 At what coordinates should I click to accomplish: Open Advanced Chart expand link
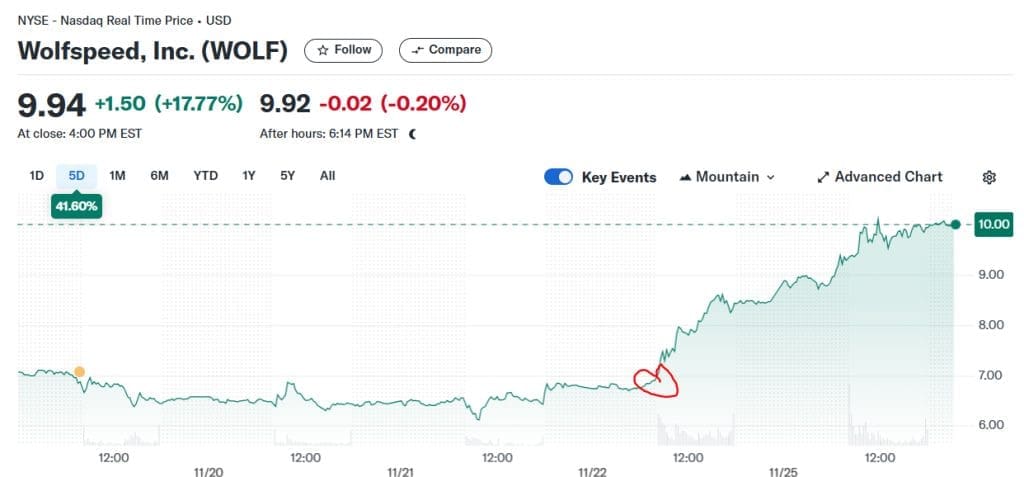(879, 177)
